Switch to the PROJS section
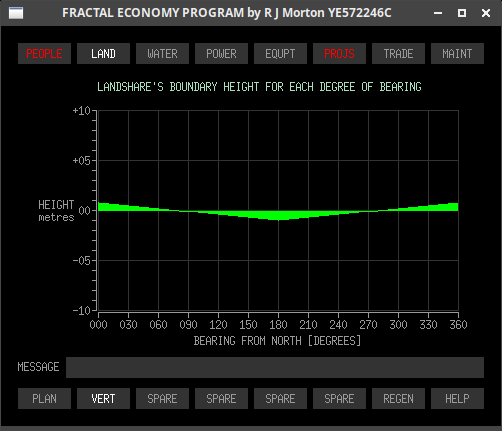502x431 pixels. pyautogui.click(x=339, y=53)
